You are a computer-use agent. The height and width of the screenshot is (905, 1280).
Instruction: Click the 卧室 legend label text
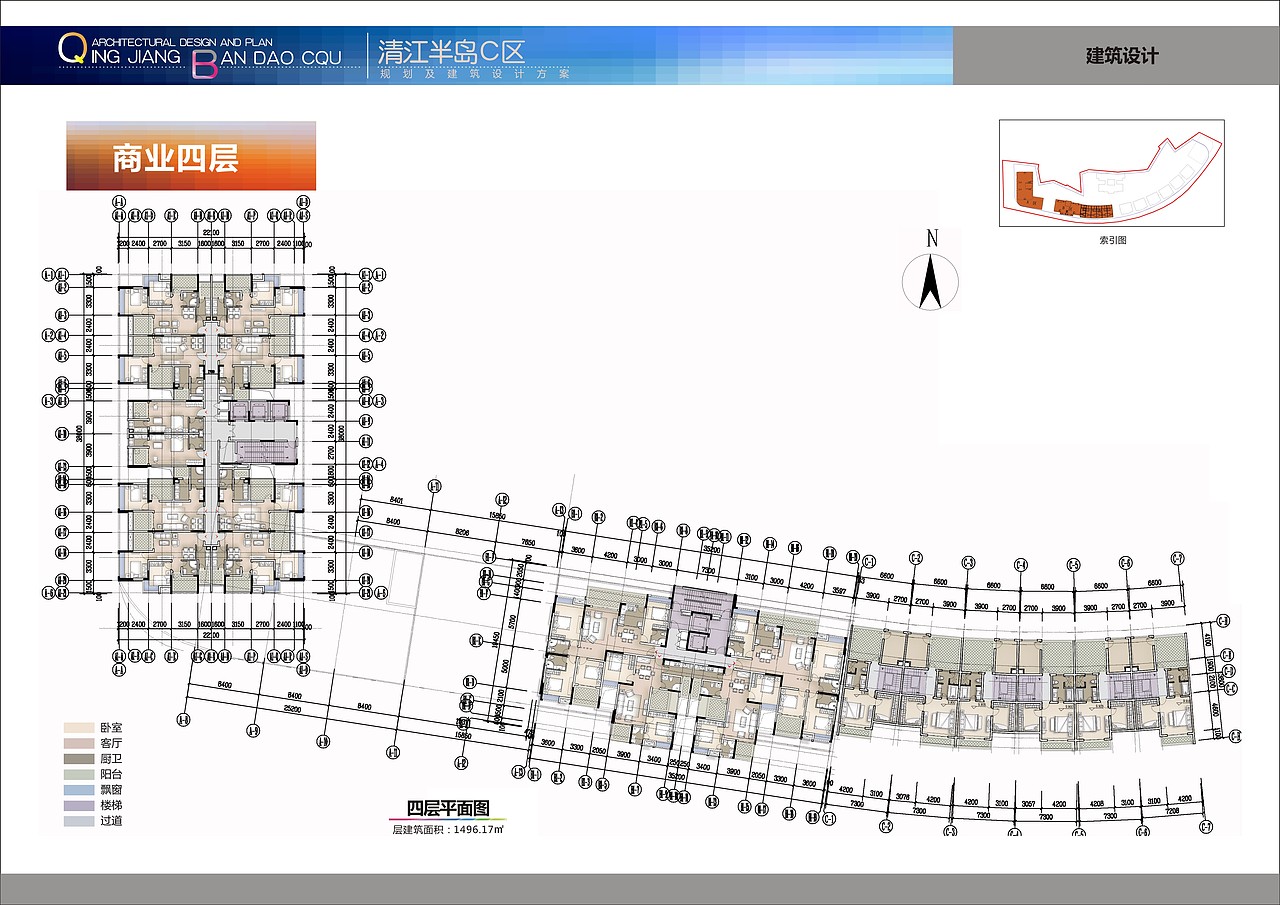pos(111,728)
